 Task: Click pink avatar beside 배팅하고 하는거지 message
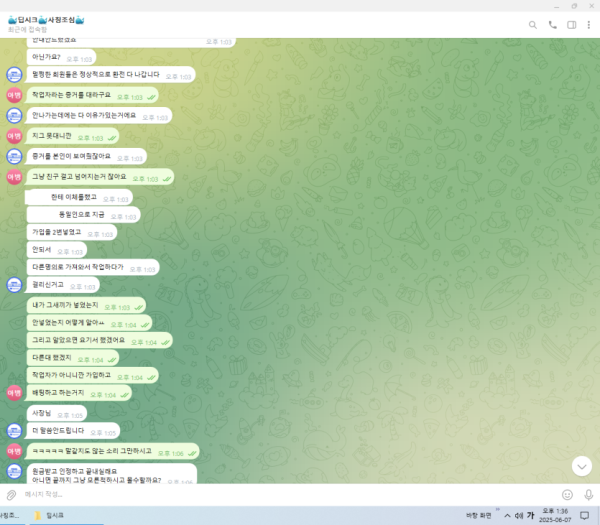click(x=14, y=393)
